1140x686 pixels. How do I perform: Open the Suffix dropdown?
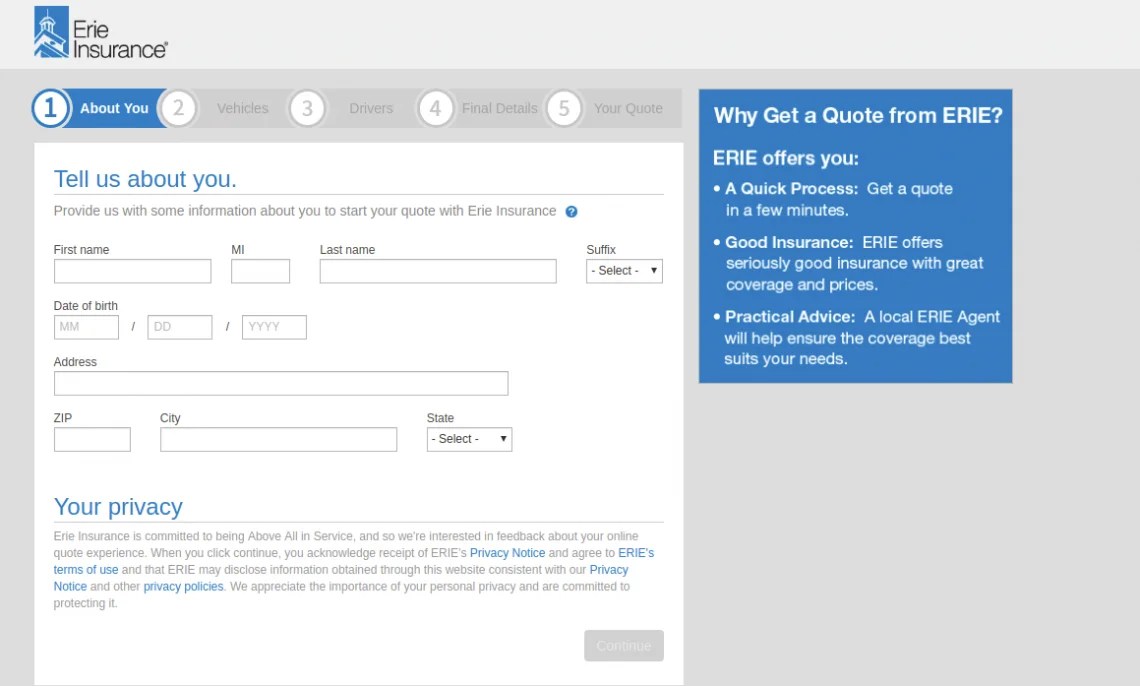(623, 270)
